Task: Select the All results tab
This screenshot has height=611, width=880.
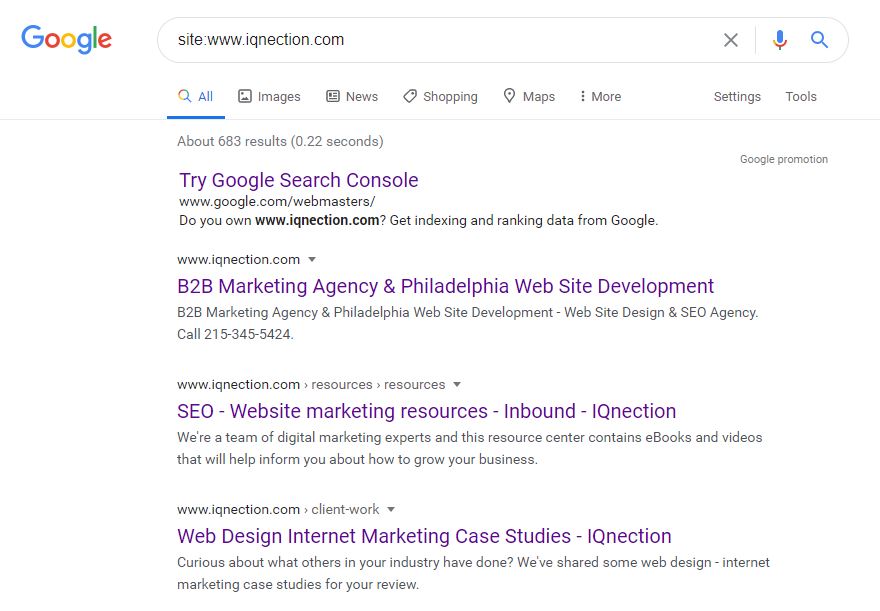Action: click(196, 97)
